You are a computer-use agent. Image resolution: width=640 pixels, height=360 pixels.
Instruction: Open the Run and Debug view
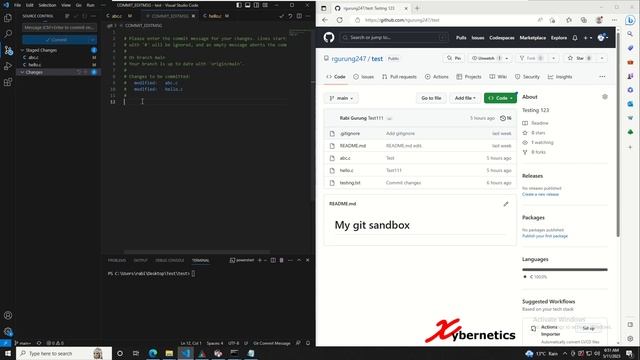8,66
